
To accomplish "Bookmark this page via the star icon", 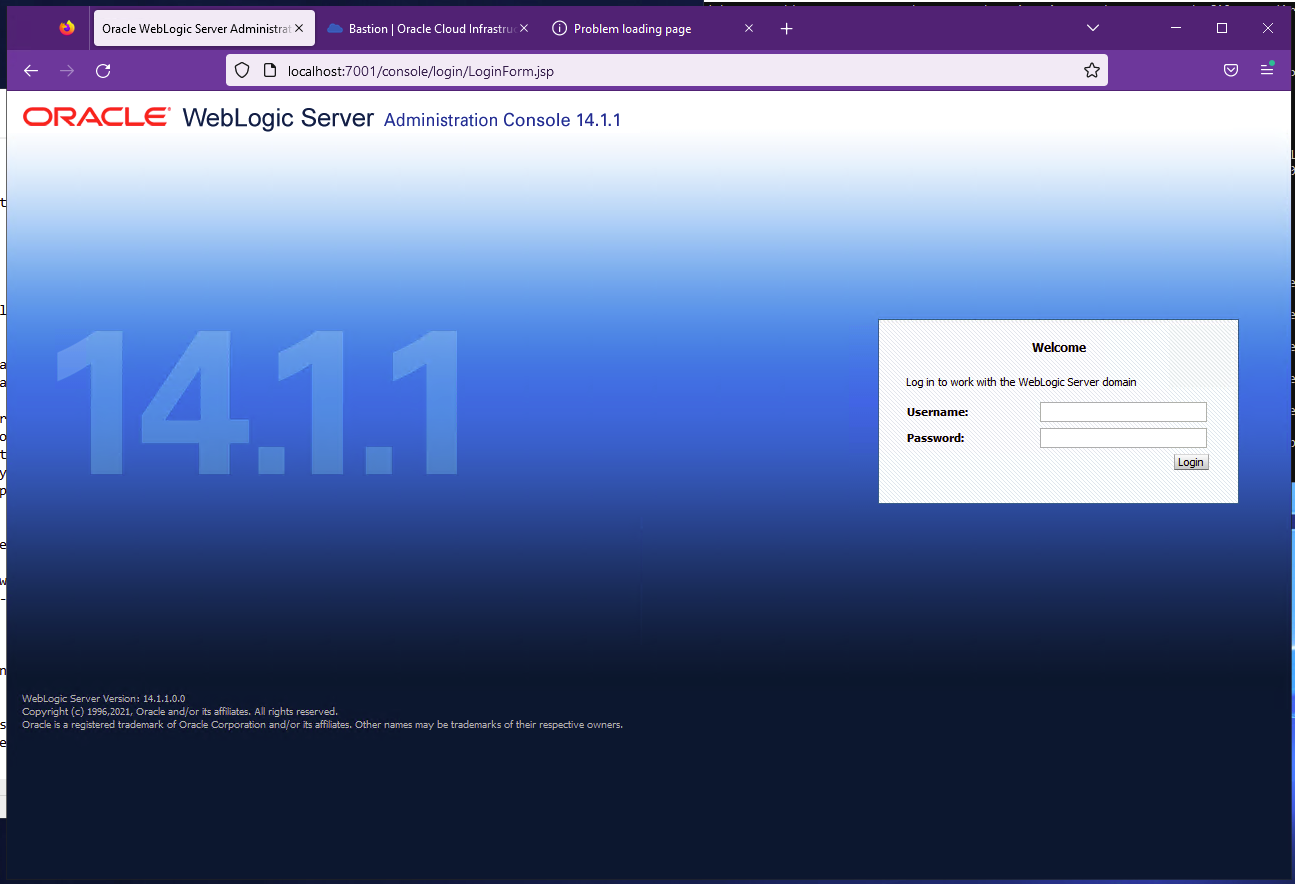I will click(1091, 70).
